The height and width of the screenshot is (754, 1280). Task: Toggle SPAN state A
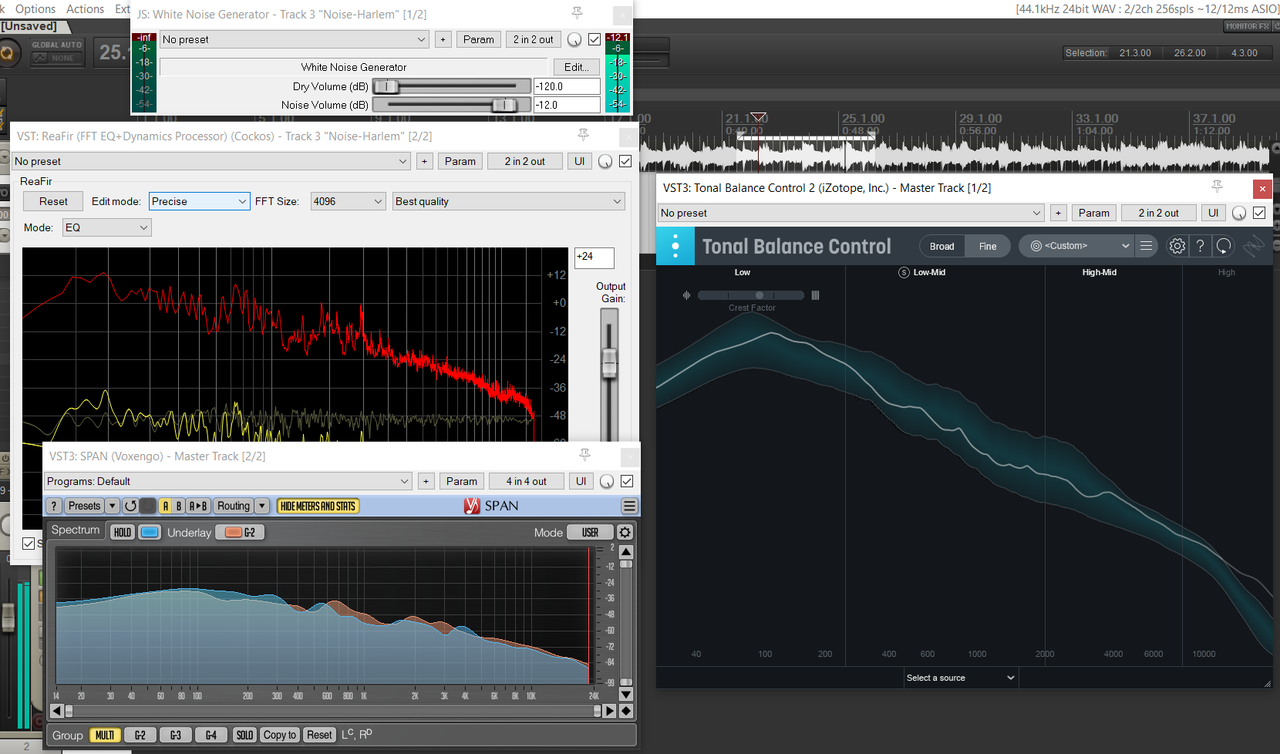coord(166,506)
